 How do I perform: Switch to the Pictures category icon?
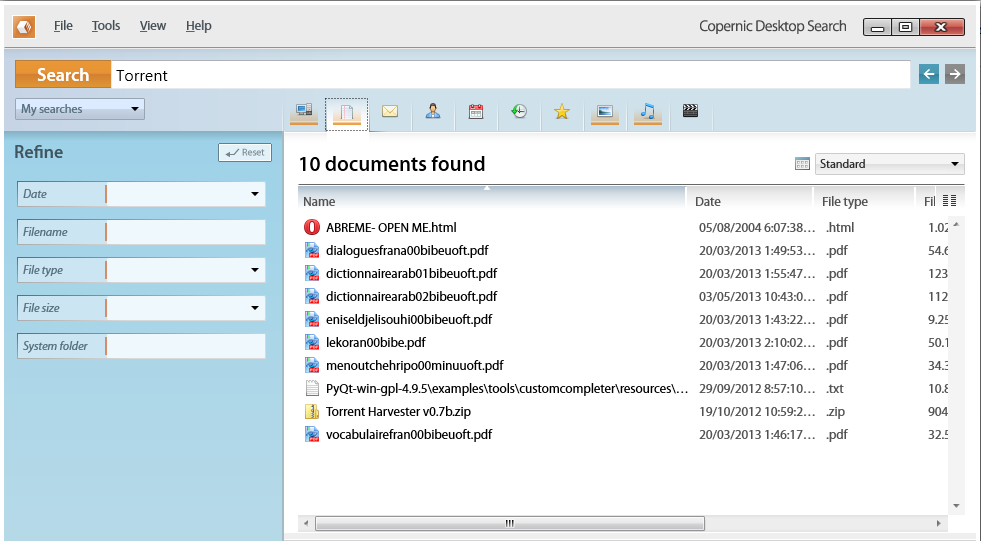pyautogui.click(x=604, y=113)
